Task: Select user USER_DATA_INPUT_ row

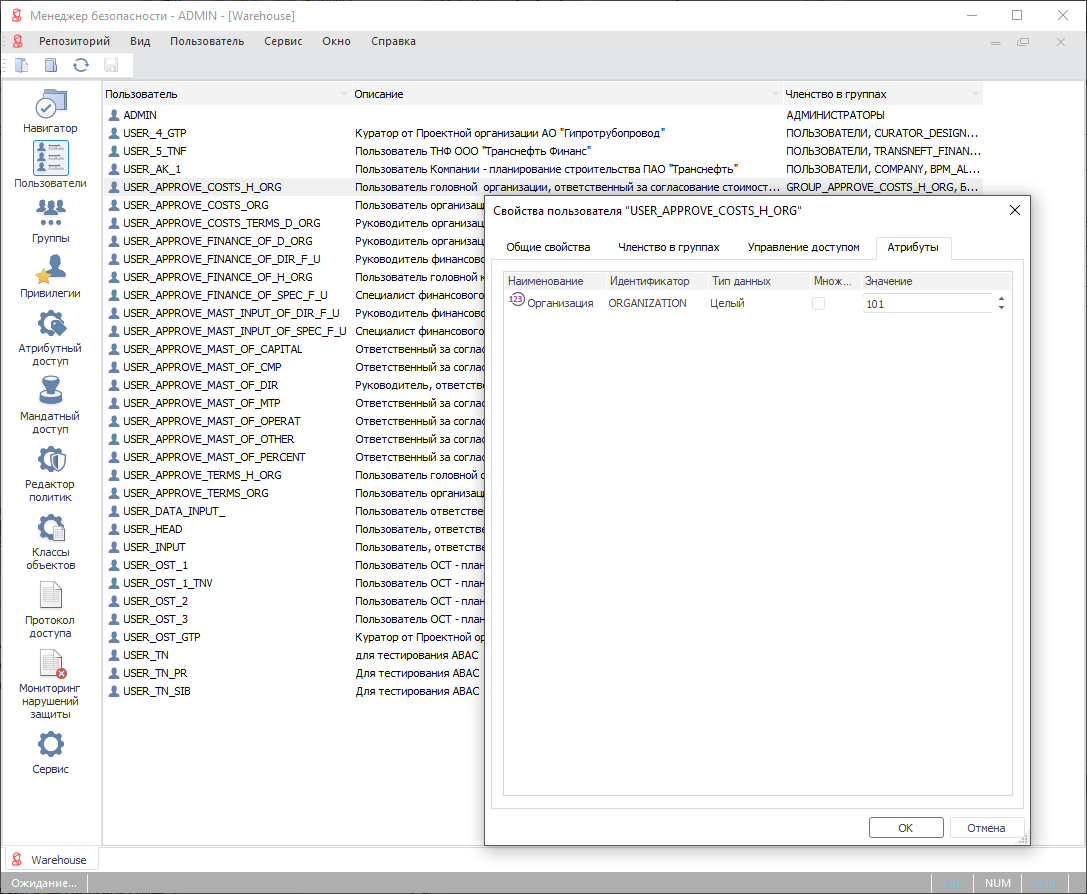Action: pos(294,511)
